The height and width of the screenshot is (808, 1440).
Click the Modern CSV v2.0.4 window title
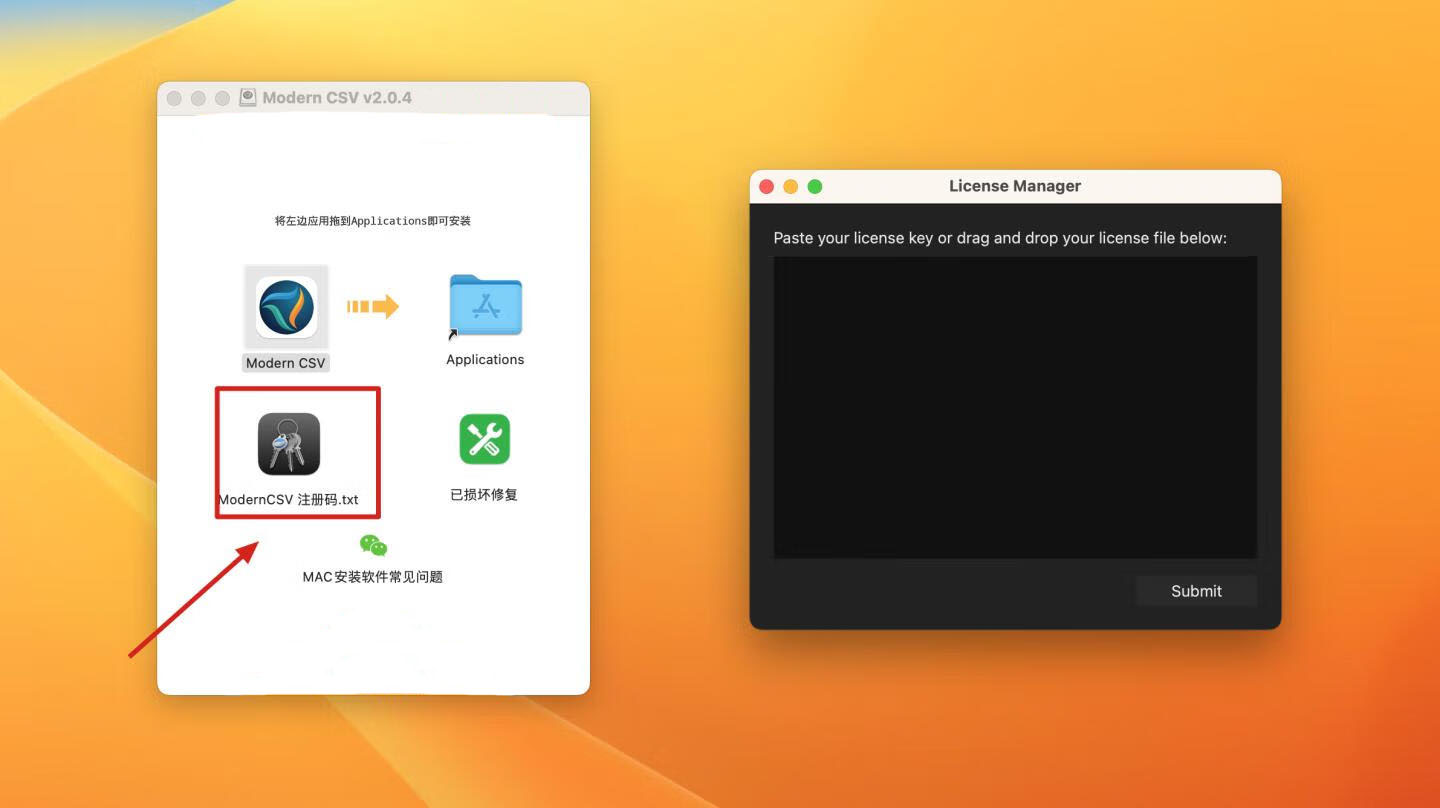(x=337, y=98)
